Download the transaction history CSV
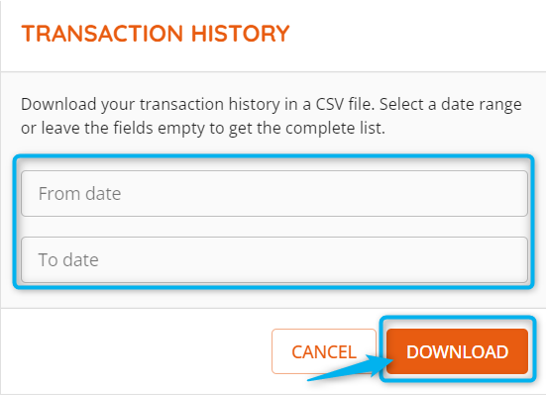Image resolution: width=546 pixels, height=395 pixels. [x=457, y=351]
